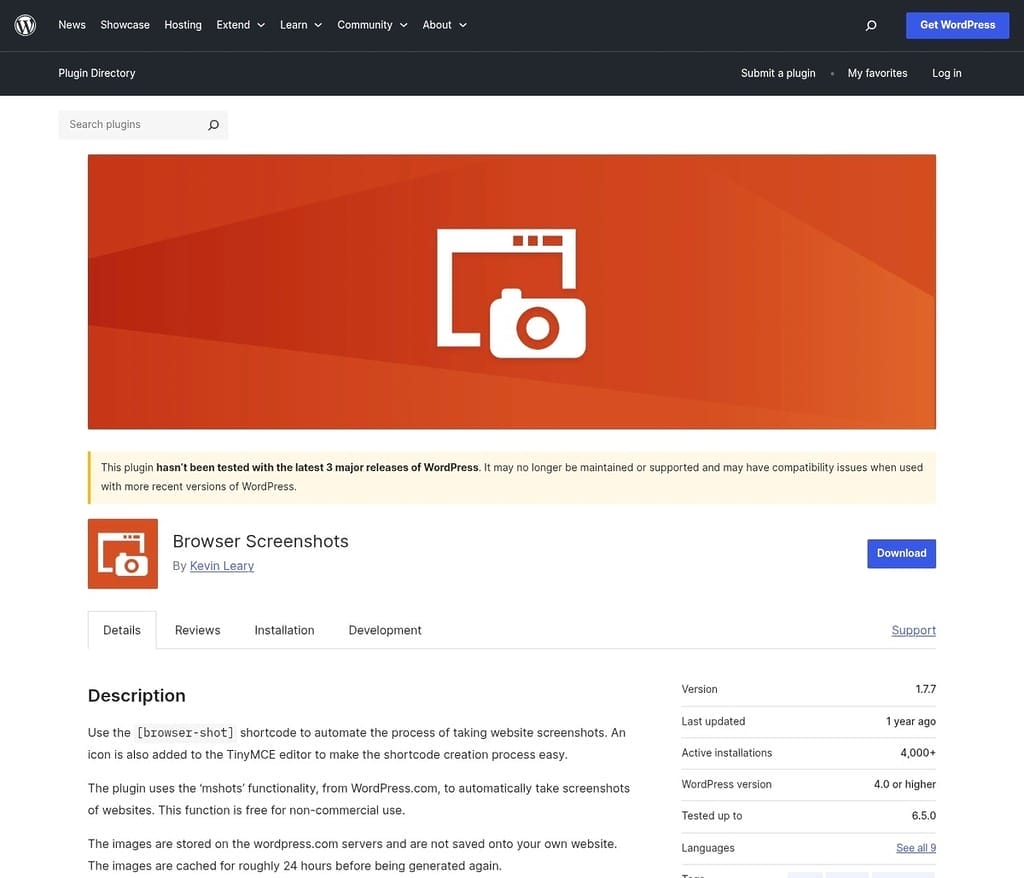Switch to the Installation tab
The width and height of the screenshot is (1024, 878).
(x=284, y=630)
